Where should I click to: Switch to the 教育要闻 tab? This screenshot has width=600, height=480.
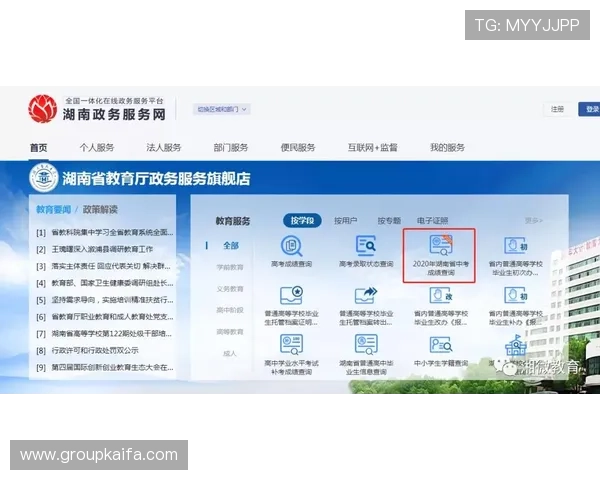[x=54, y=210]
